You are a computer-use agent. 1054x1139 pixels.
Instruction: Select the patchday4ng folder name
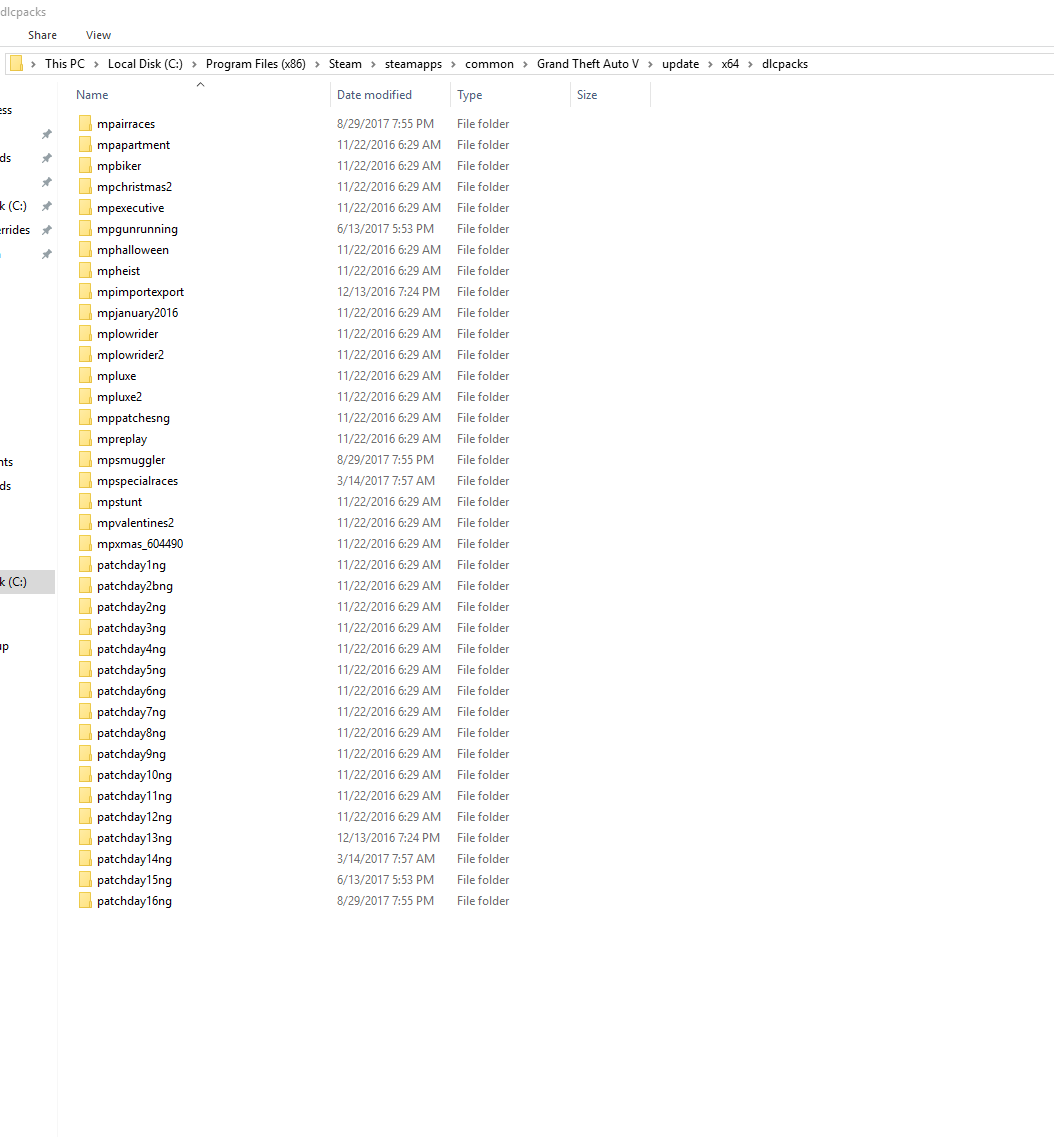click(x=131, y=649)
